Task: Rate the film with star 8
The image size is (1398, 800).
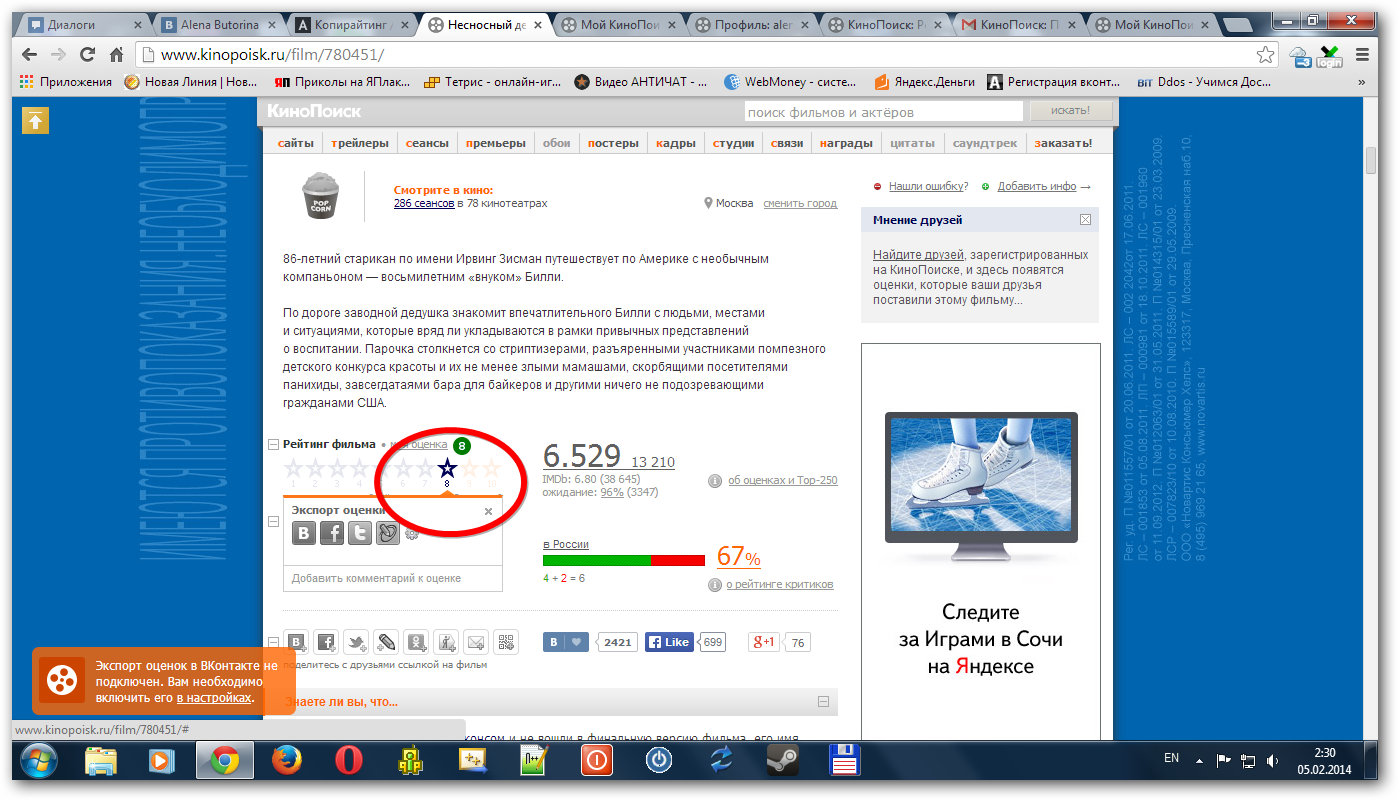Action: click(447, 467)
